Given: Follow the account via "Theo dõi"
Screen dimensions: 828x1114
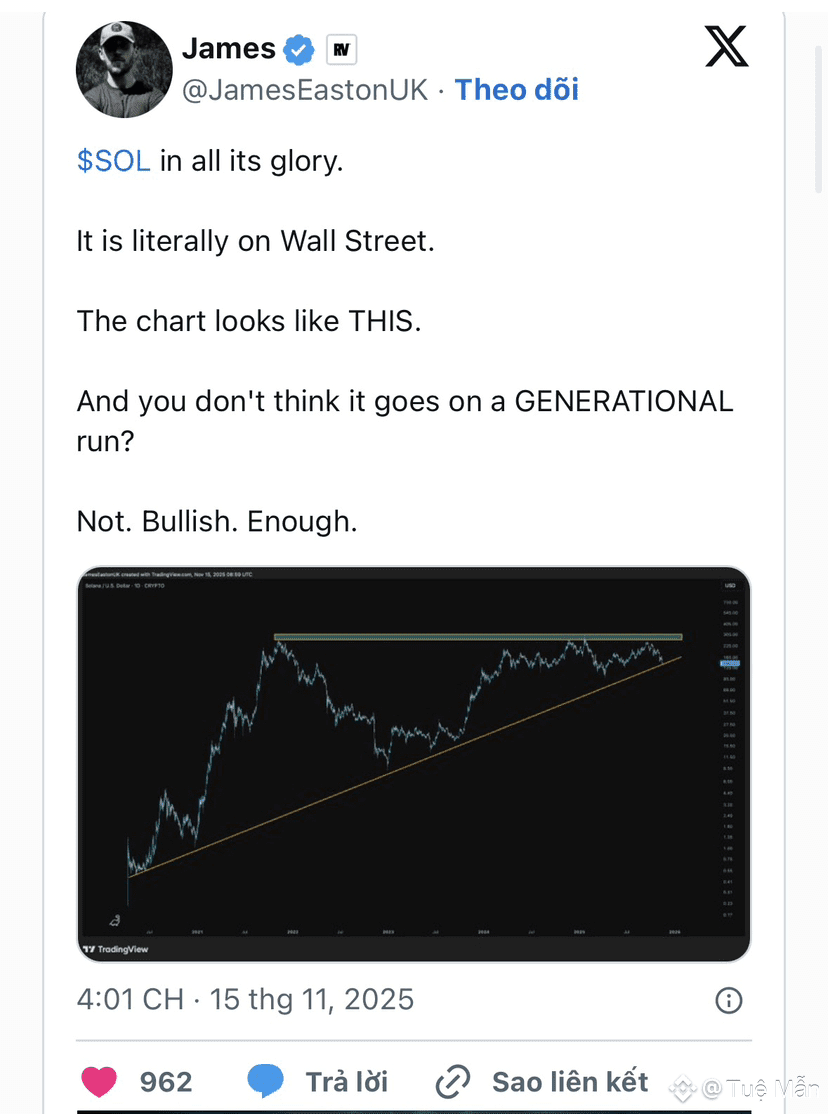Looking at the screenshot, I should coord(516,90).
